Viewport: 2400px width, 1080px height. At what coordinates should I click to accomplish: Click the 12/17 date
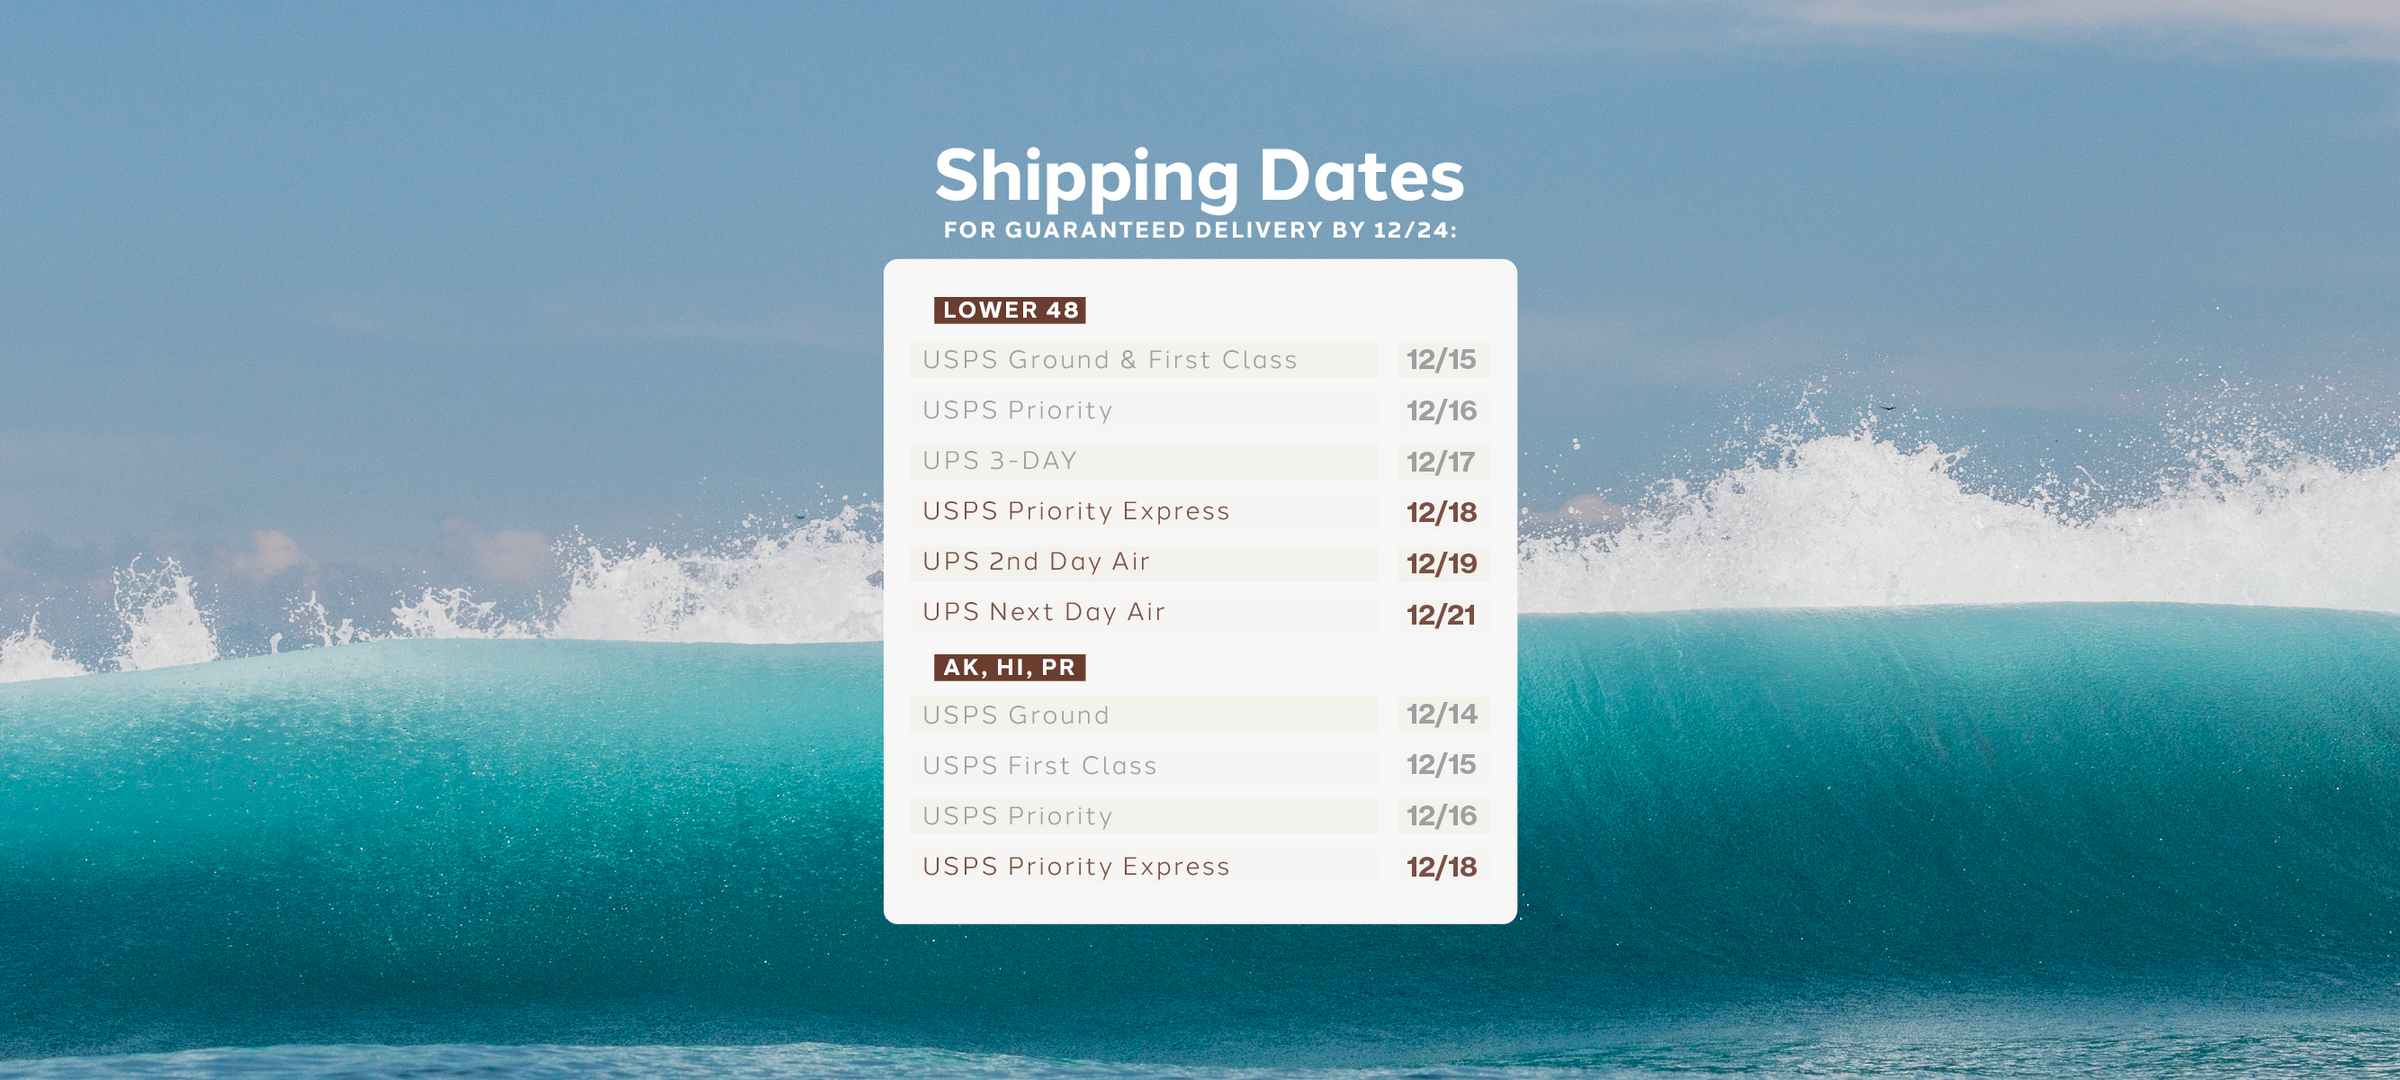1441,462
